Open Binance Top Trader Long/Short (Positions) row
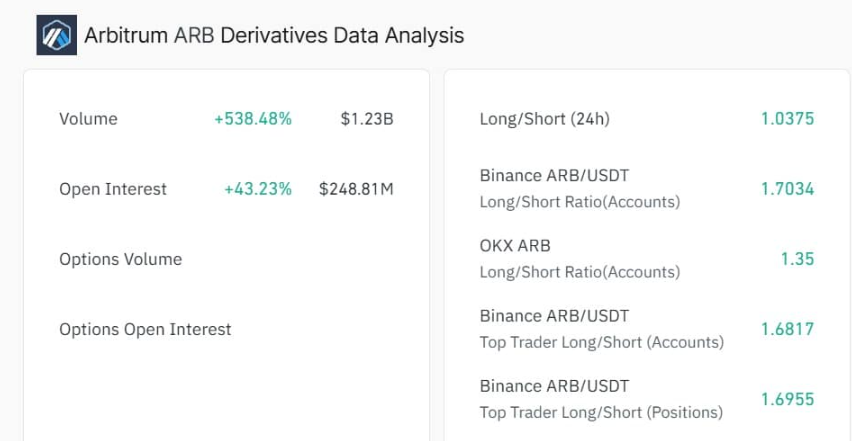Viewport: 852px width, 441px height. tap(647, 399)
